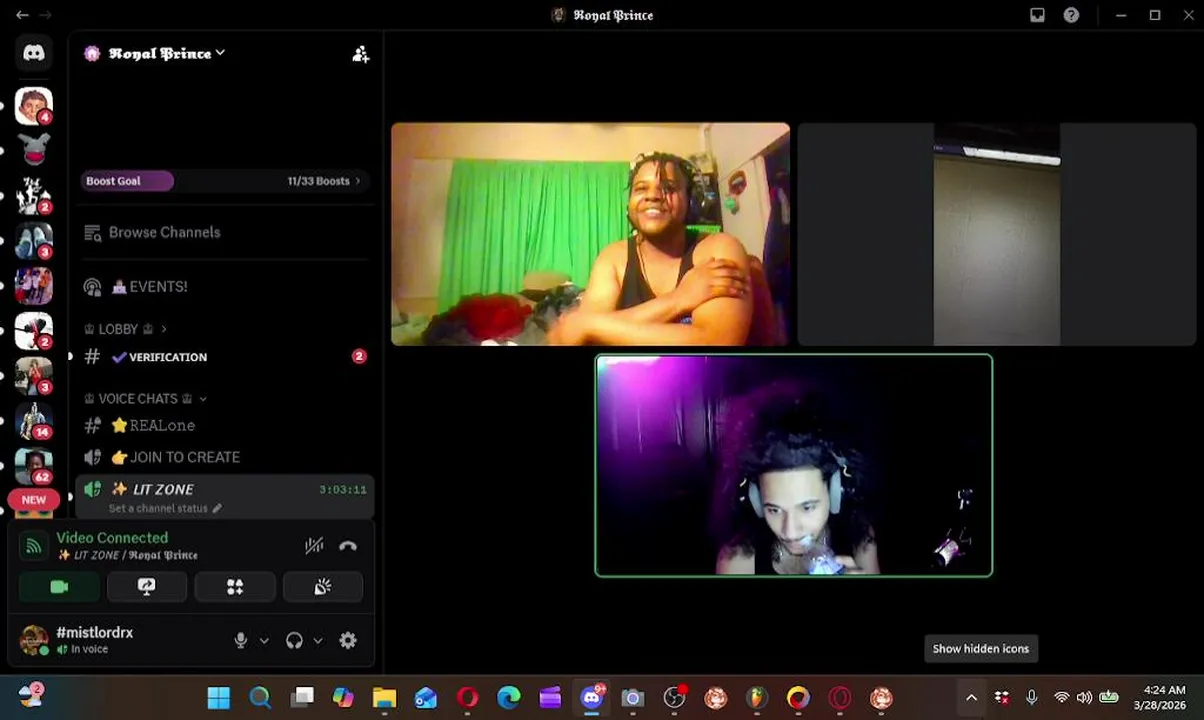
Task: Click Set a channel status
Action: [165, 508]
